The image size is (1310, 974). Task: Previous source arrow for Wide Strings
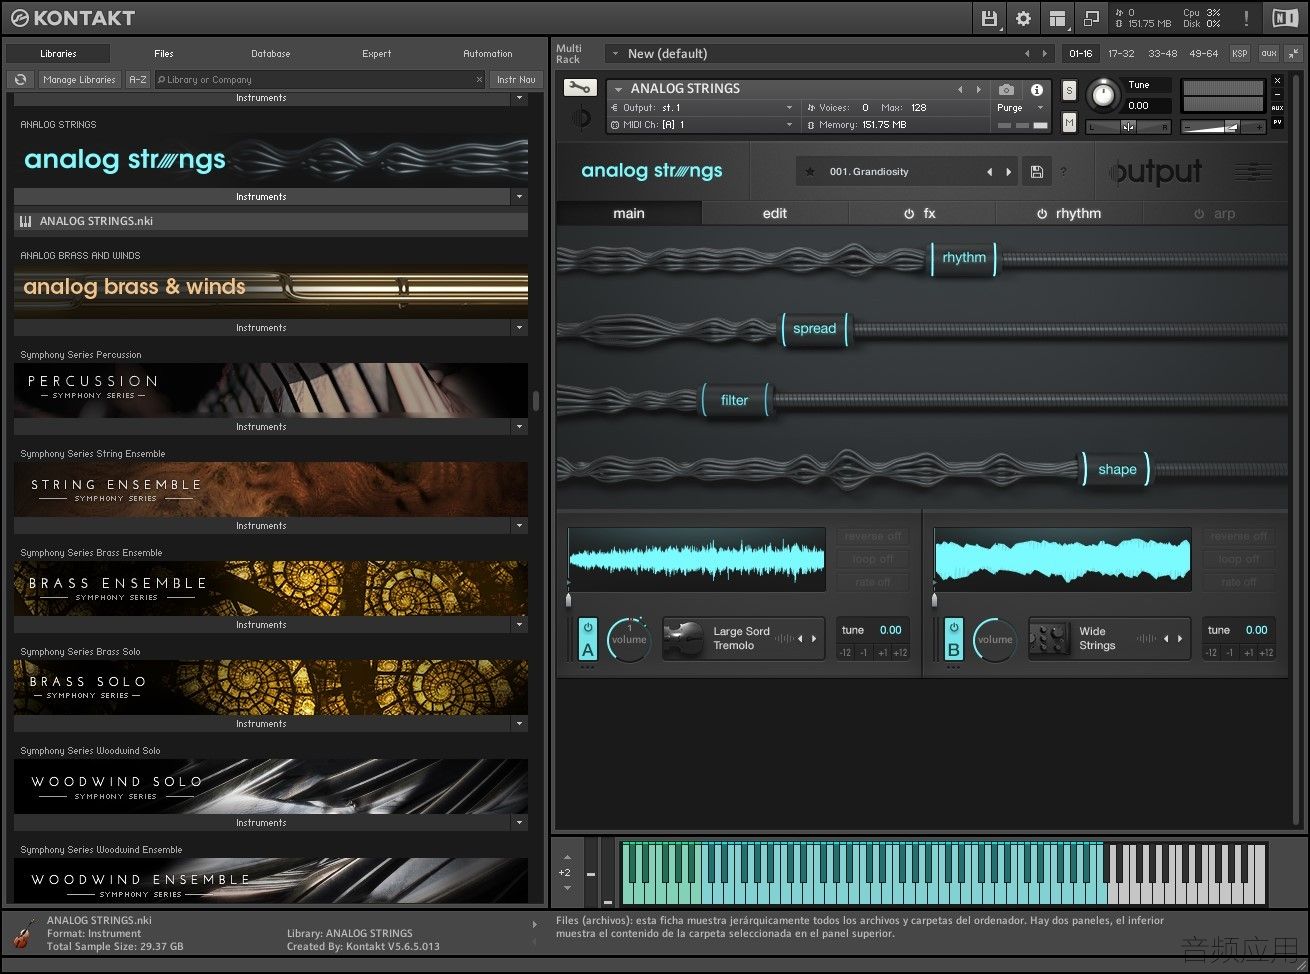tap(1166, 639)
